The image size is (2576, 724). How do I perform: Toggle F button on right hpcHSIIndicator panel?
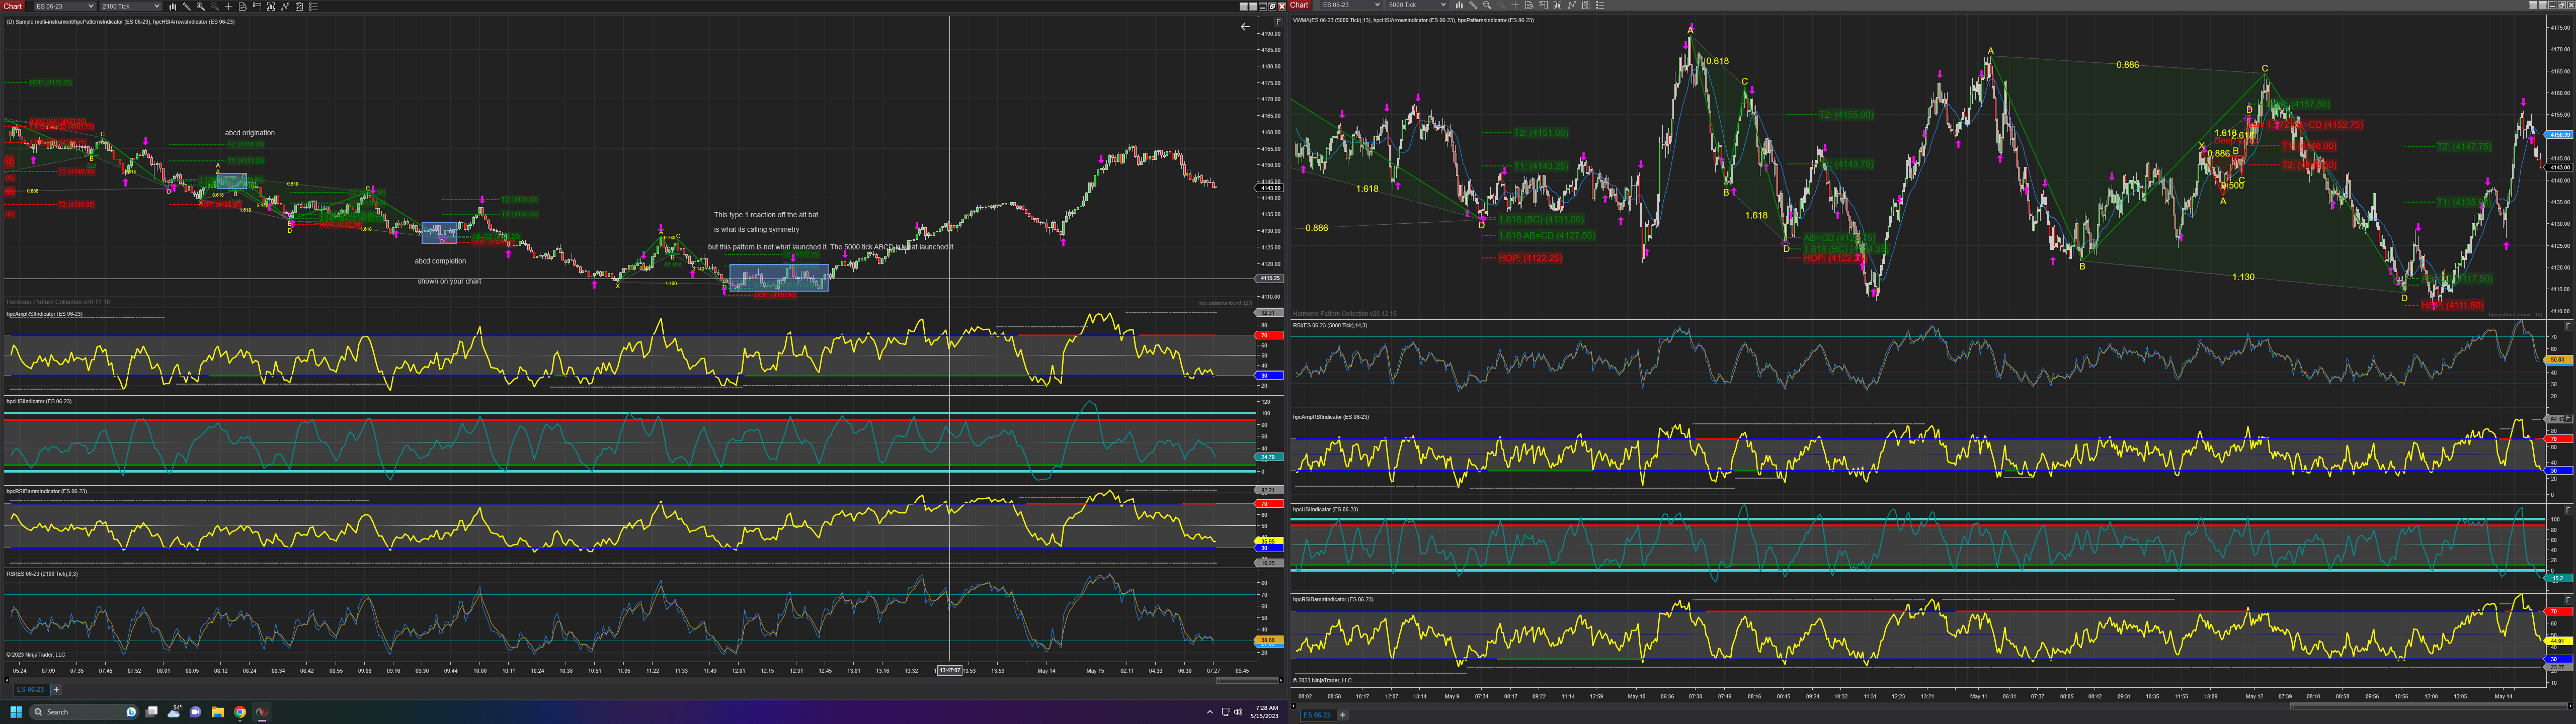point(2567,510)
